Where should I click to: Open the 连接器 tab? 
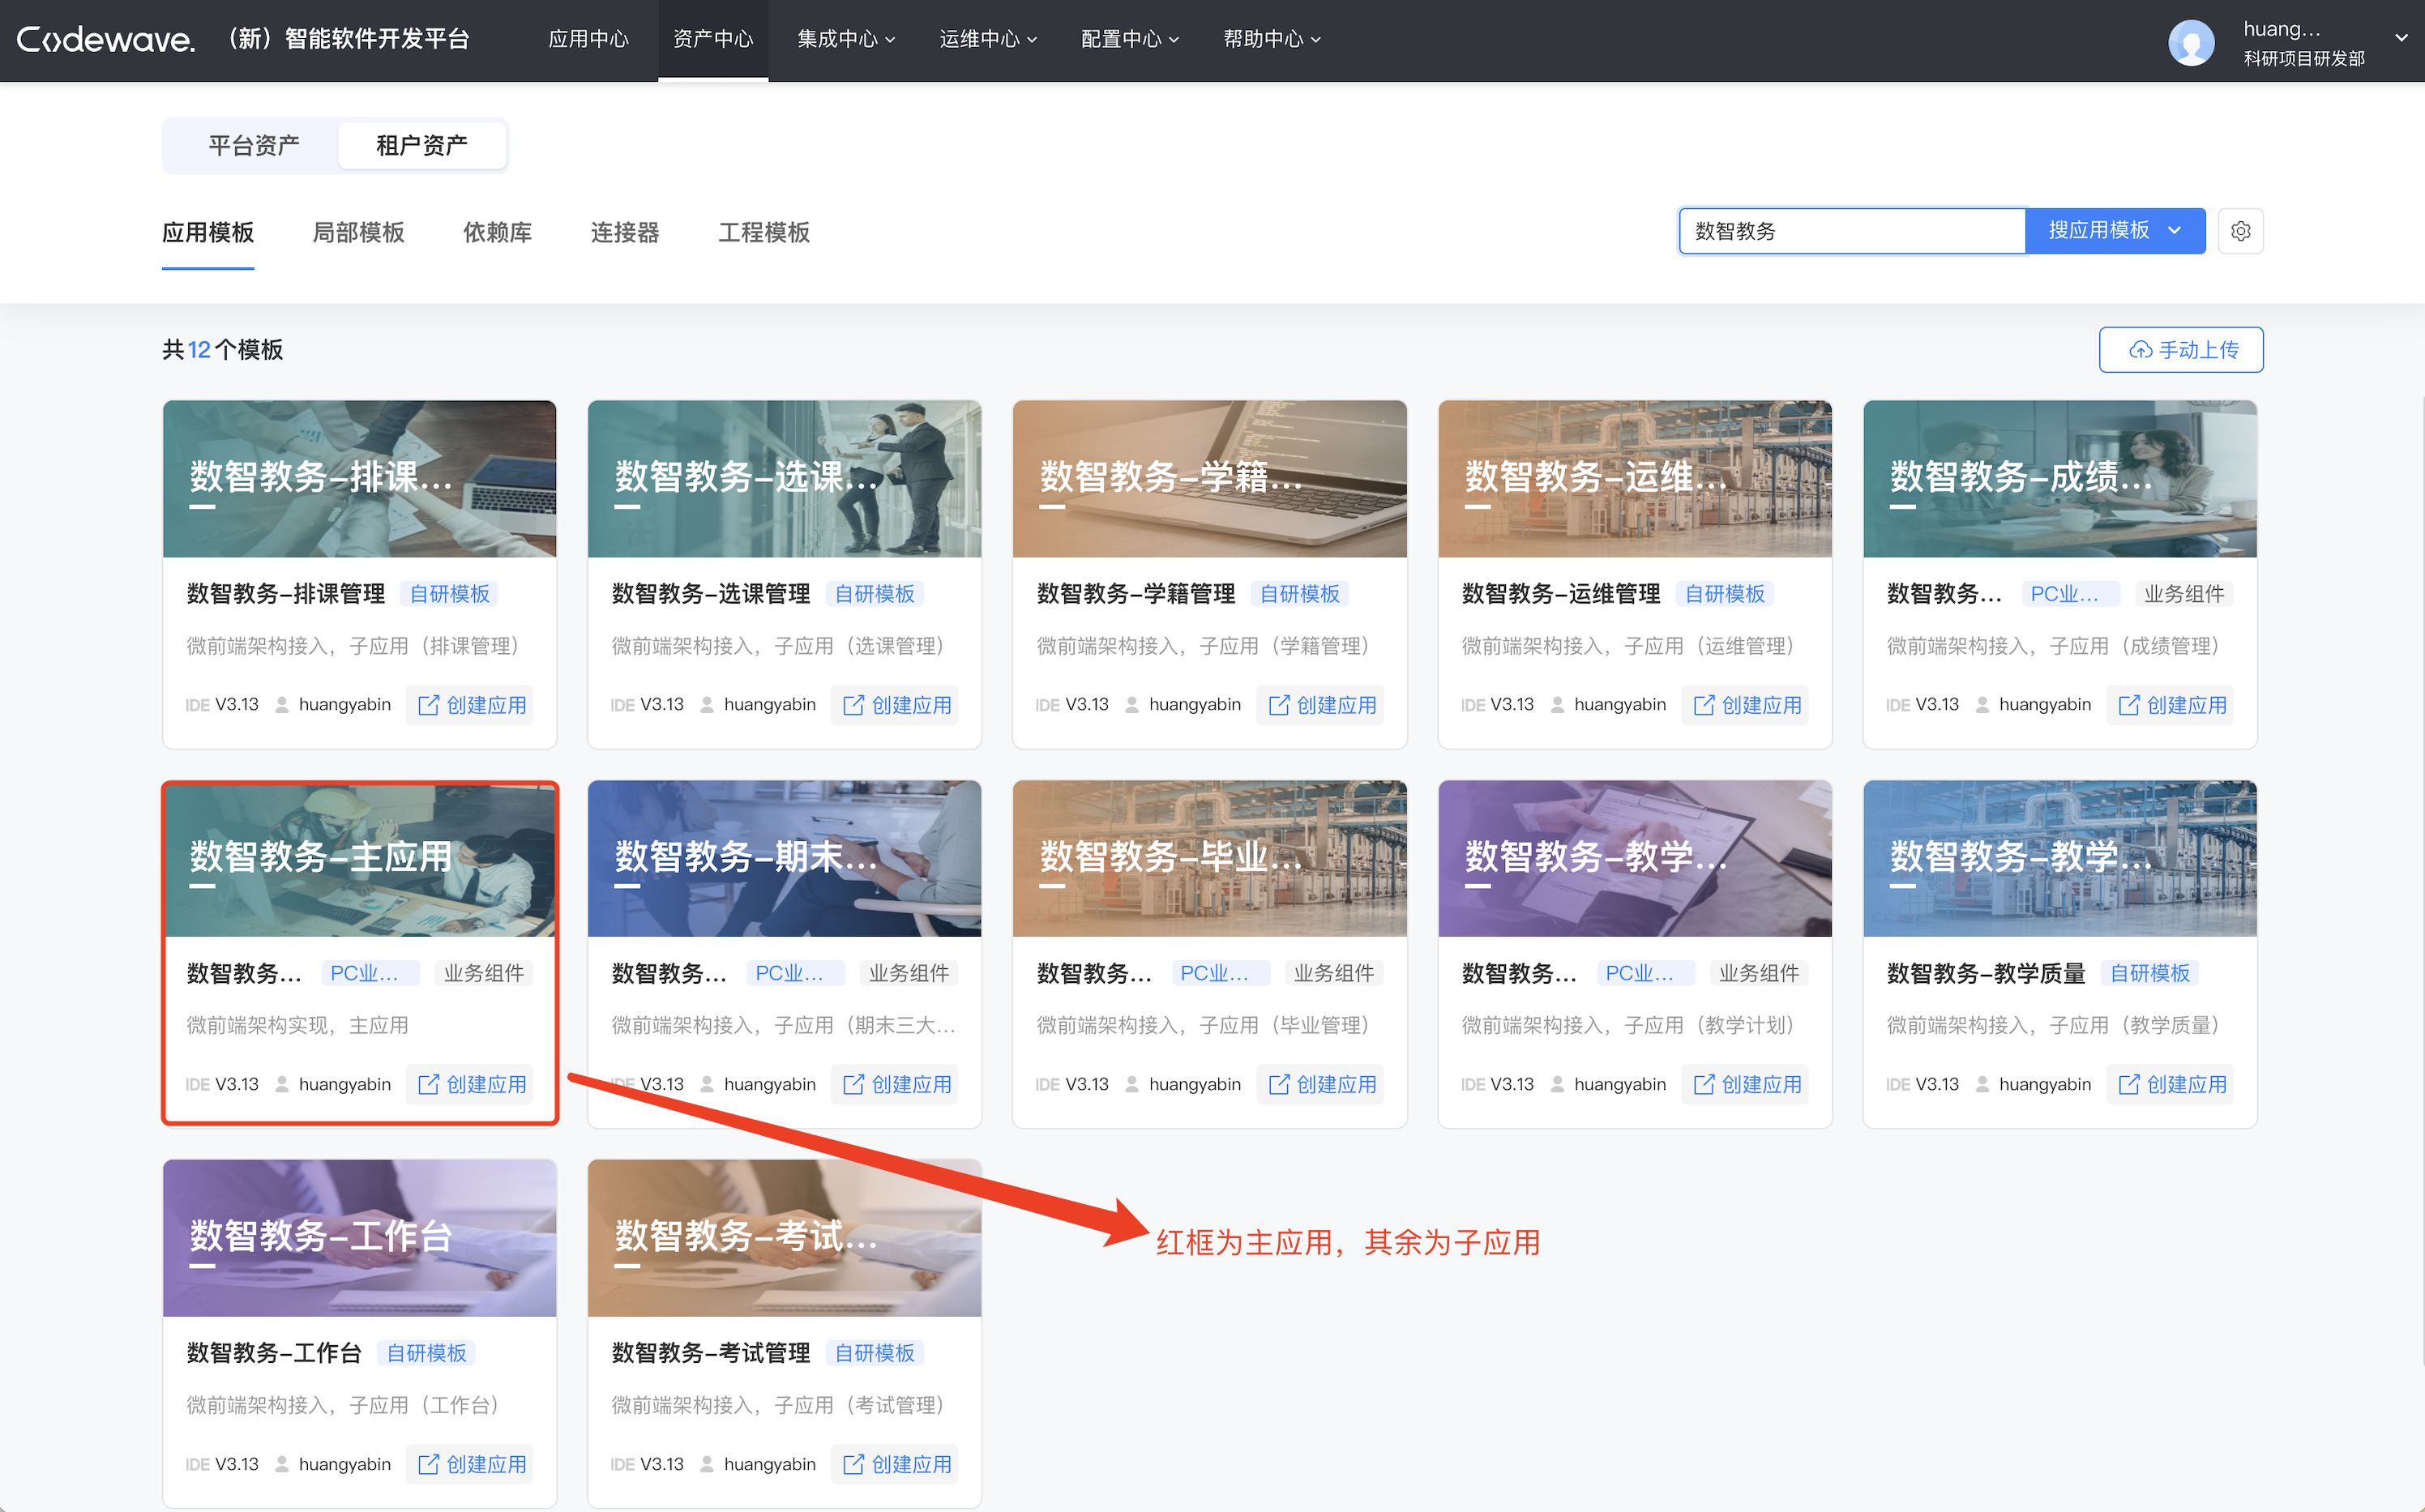pyautogui.click(x=624, y=233)
